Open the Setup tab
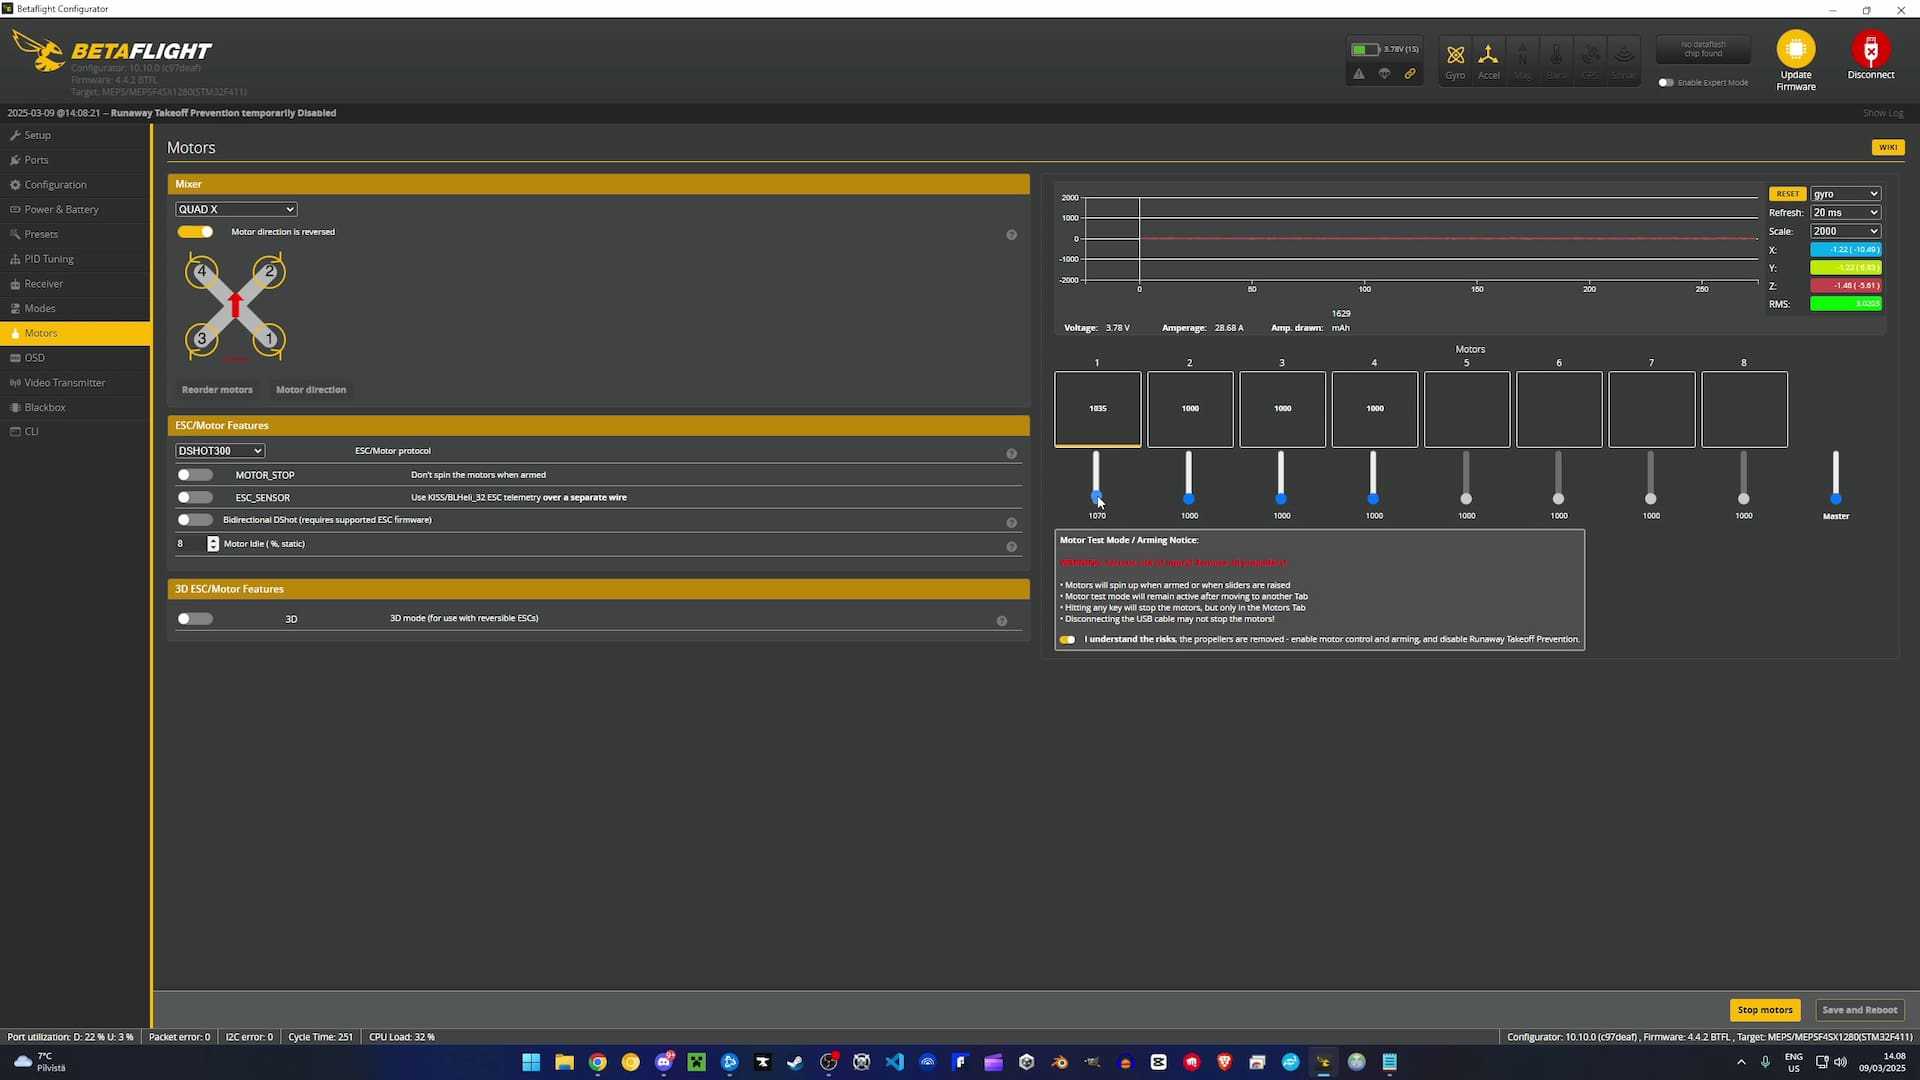The image size is (1920, 1080). pyautogui.click(x=75, y=135)
